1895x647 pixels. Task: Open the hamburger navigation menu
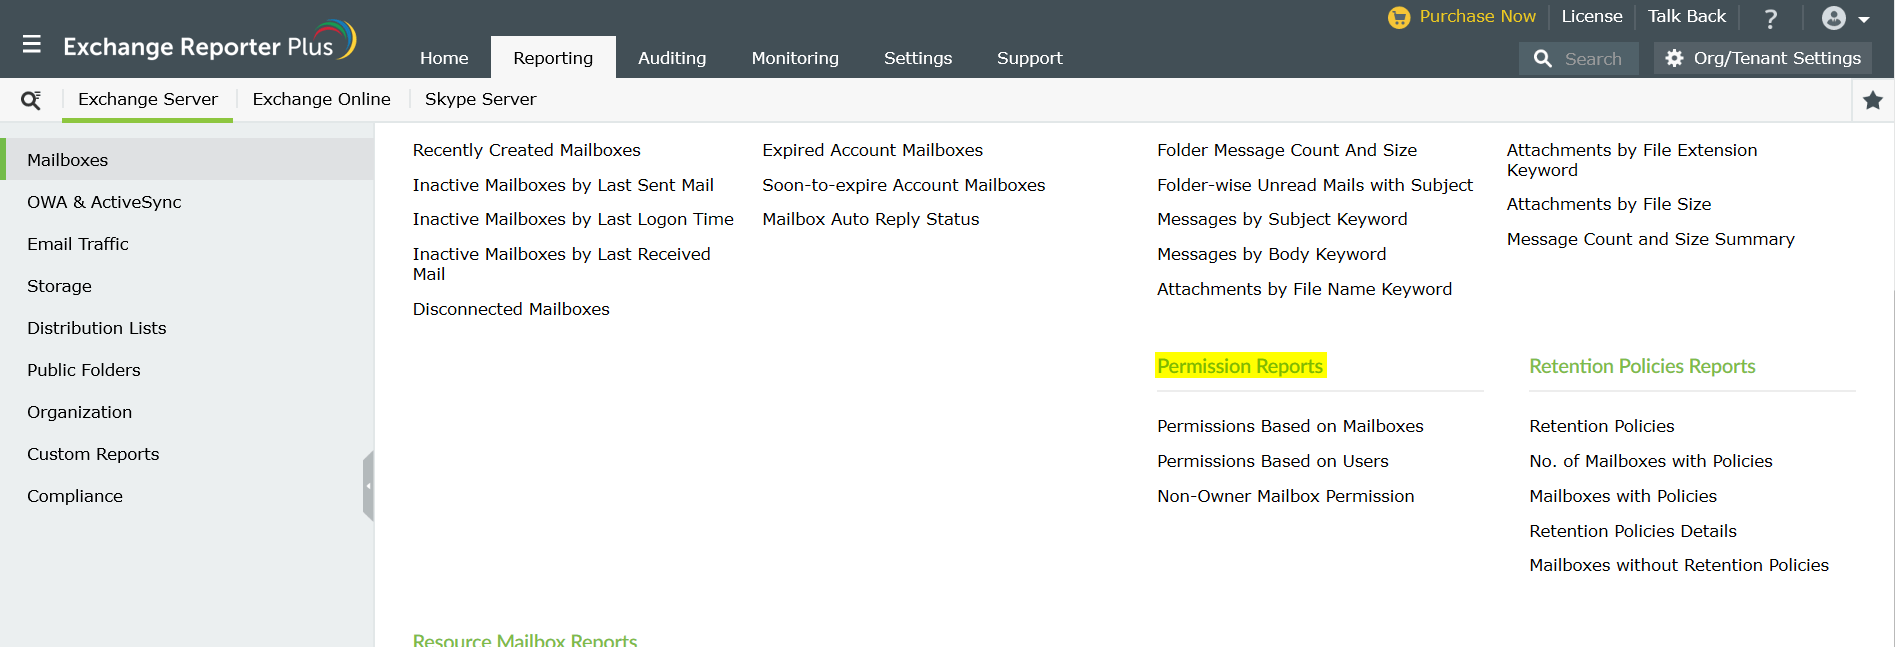(x=32, y=45)
